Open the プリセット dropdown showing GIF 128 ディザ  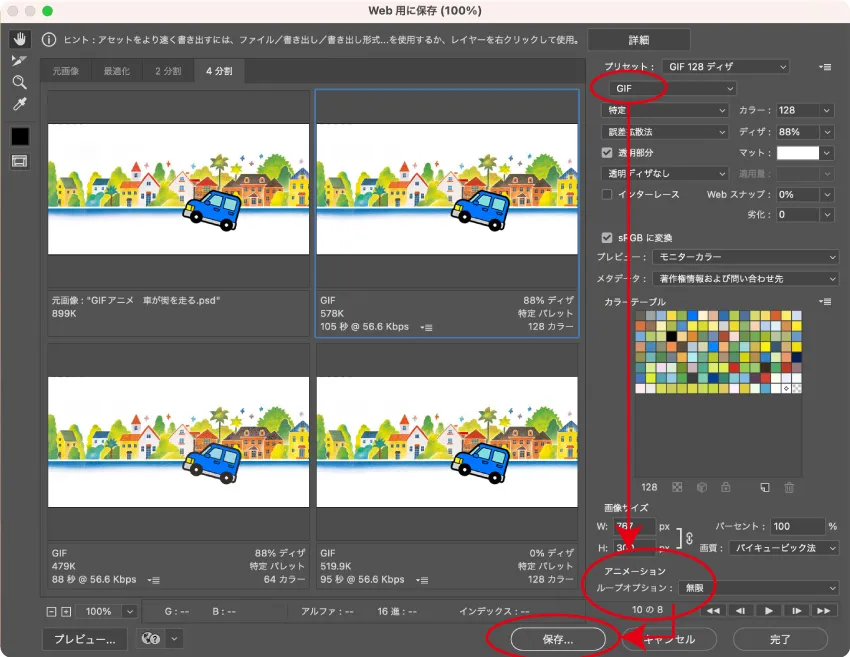pos(725,66)
